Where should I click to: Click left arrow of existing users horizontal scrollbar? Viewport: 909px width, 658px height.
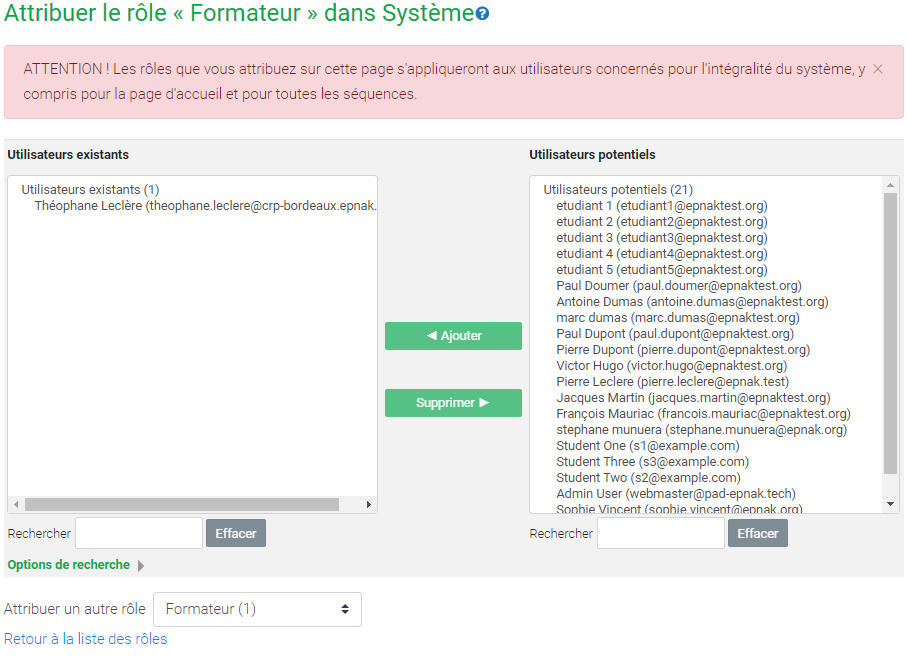click(x=16, y=504)
